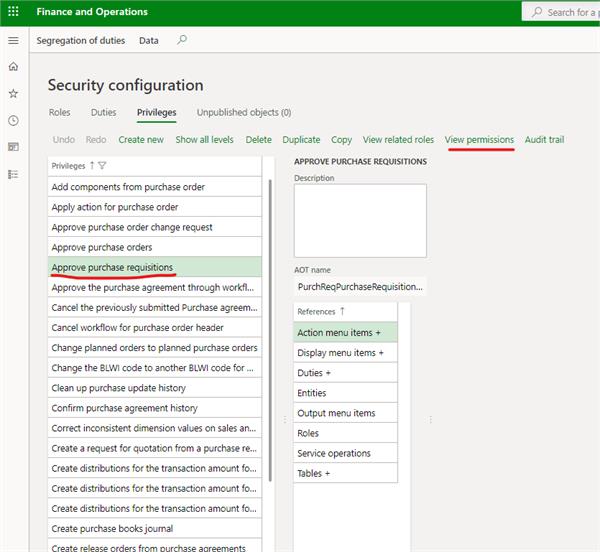Select Roles in References list
This screenshot has width=600, height=552.
[346, 433]
